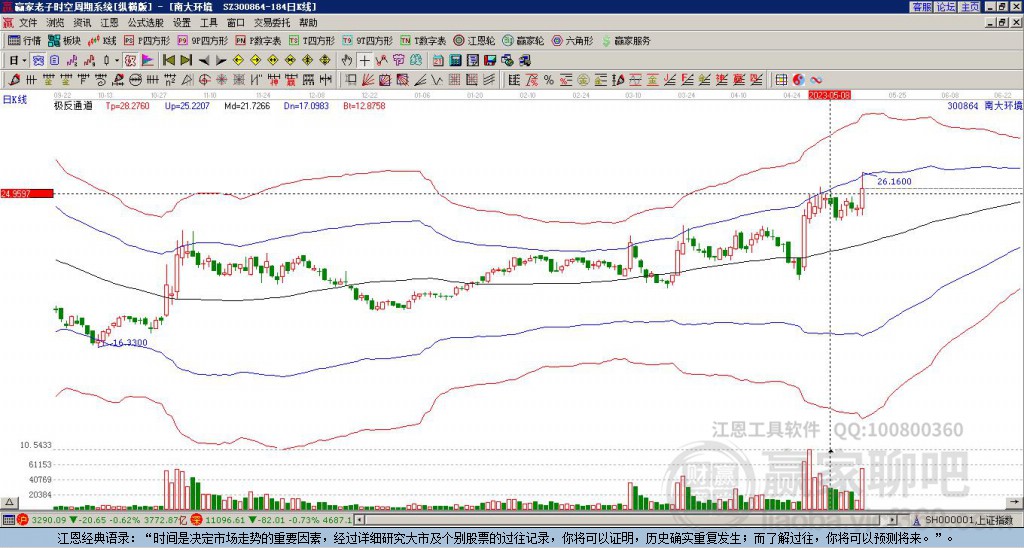This screenshot has width=1024, height=548.
Task: Open the 工具 menu
Action: point(208,23)
